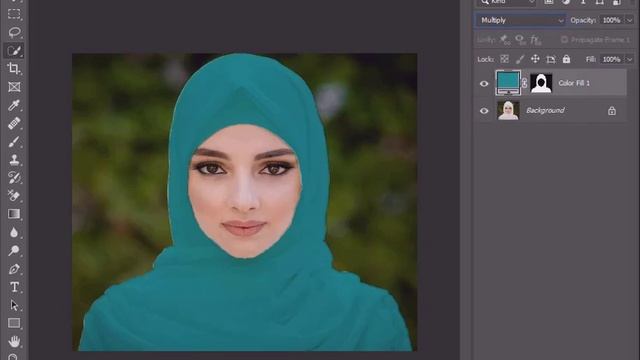Select the Dodge tool
The height and width of the screenshot is (360, 640).
click(x=14, y=251)
